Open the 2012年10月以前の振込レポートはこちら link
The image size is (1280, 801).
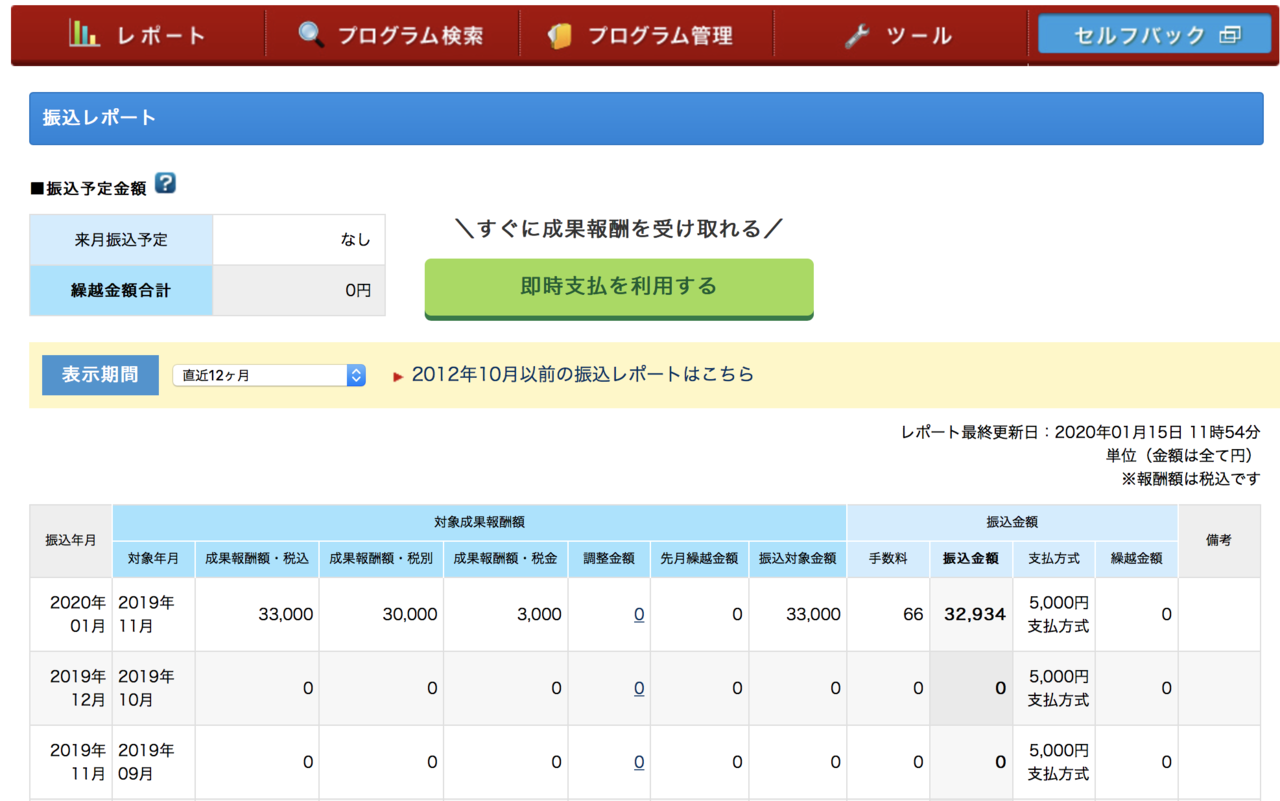point(583,374)
